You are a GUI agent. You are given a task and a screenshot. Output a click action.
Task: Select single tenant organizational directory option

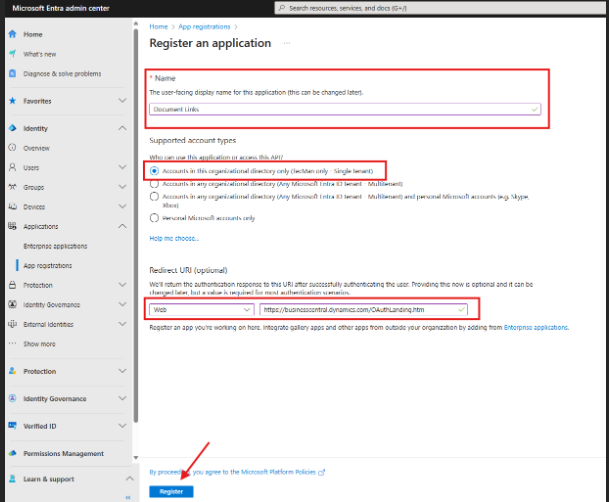pos(153,171)
